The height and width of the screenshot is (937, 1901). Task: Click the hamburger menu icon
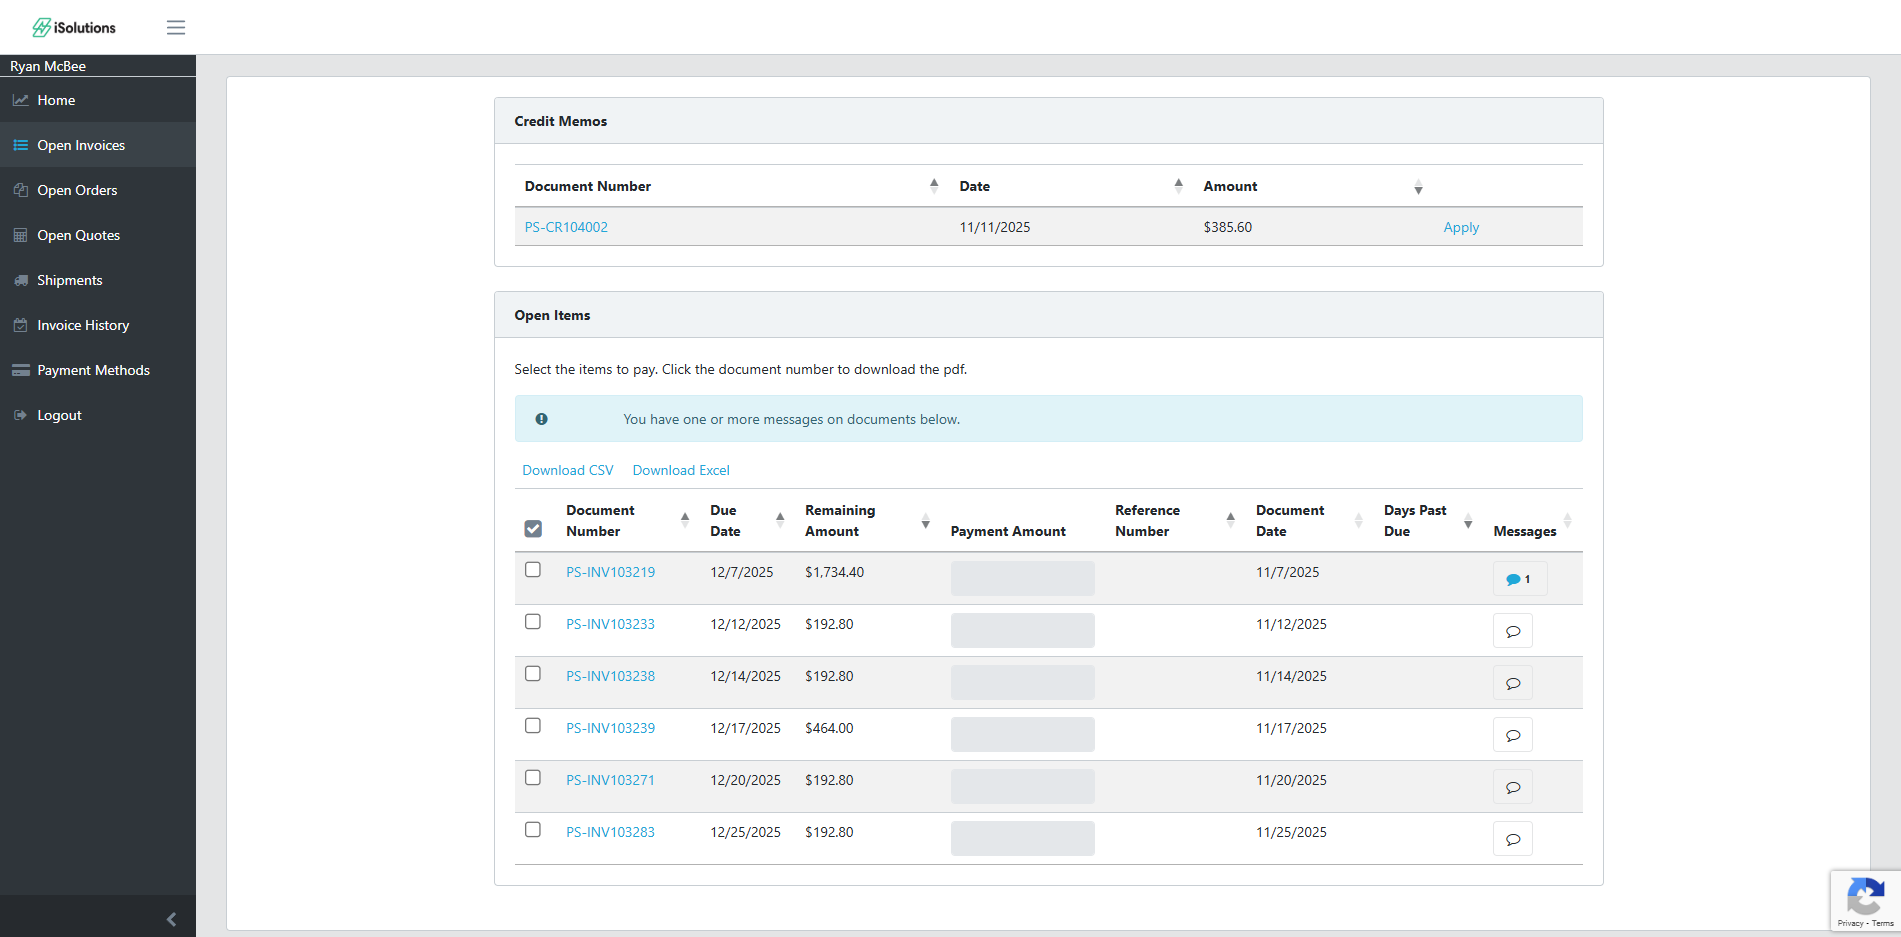pyautogui.click(x=175, y=27)
